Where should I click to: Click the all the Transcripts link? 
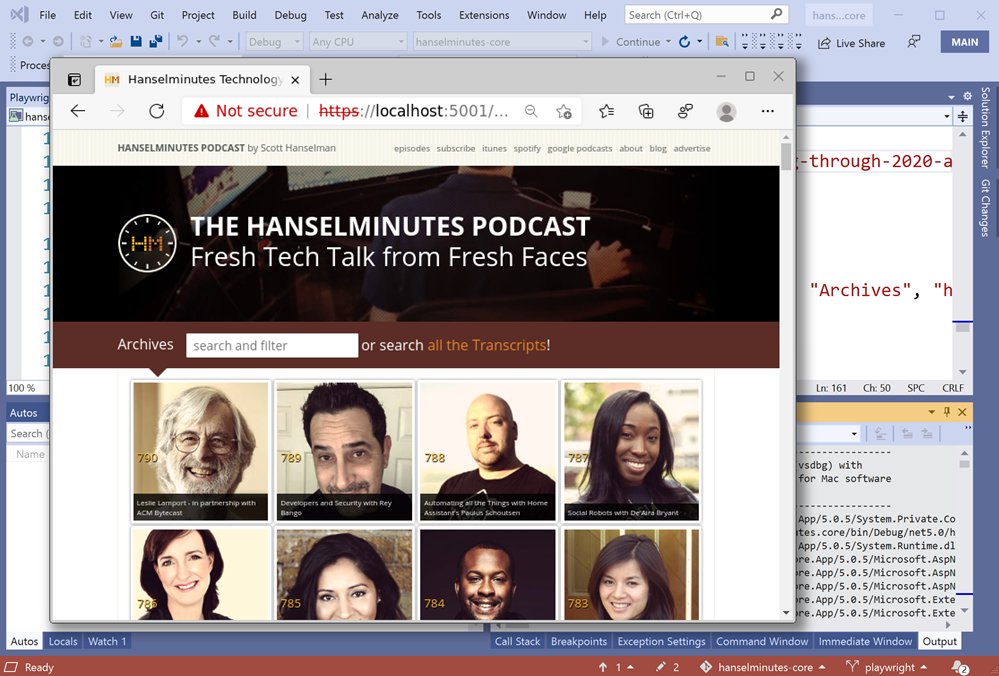click(487, 345)
